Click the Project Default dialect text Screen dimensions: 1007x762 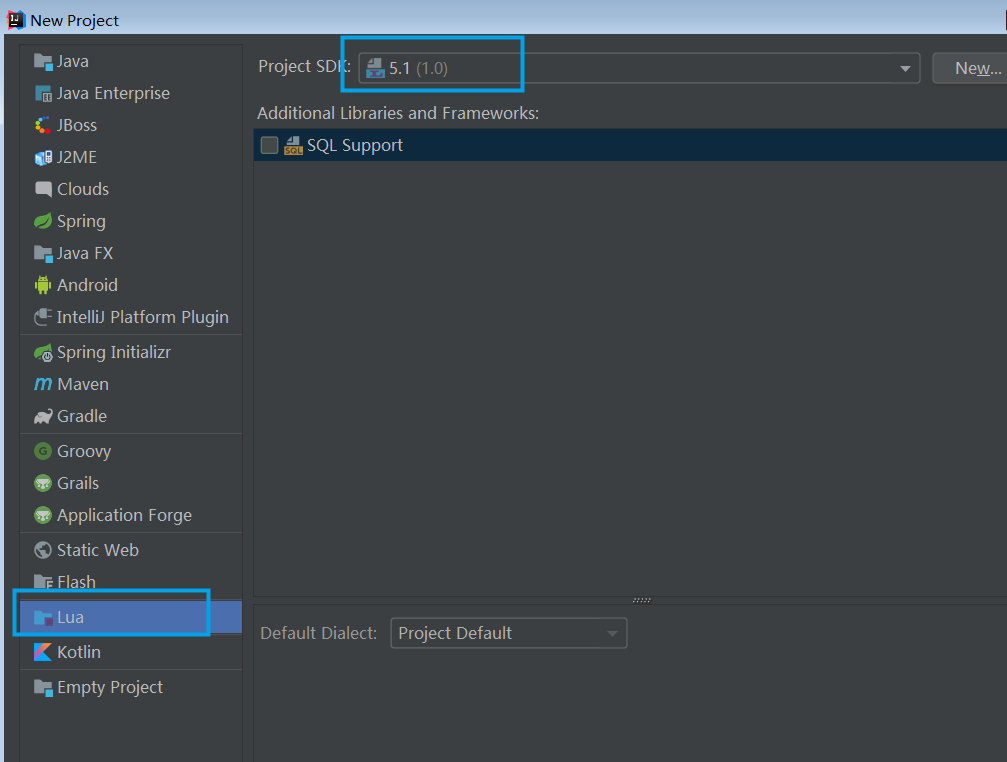tap(455, 634)
